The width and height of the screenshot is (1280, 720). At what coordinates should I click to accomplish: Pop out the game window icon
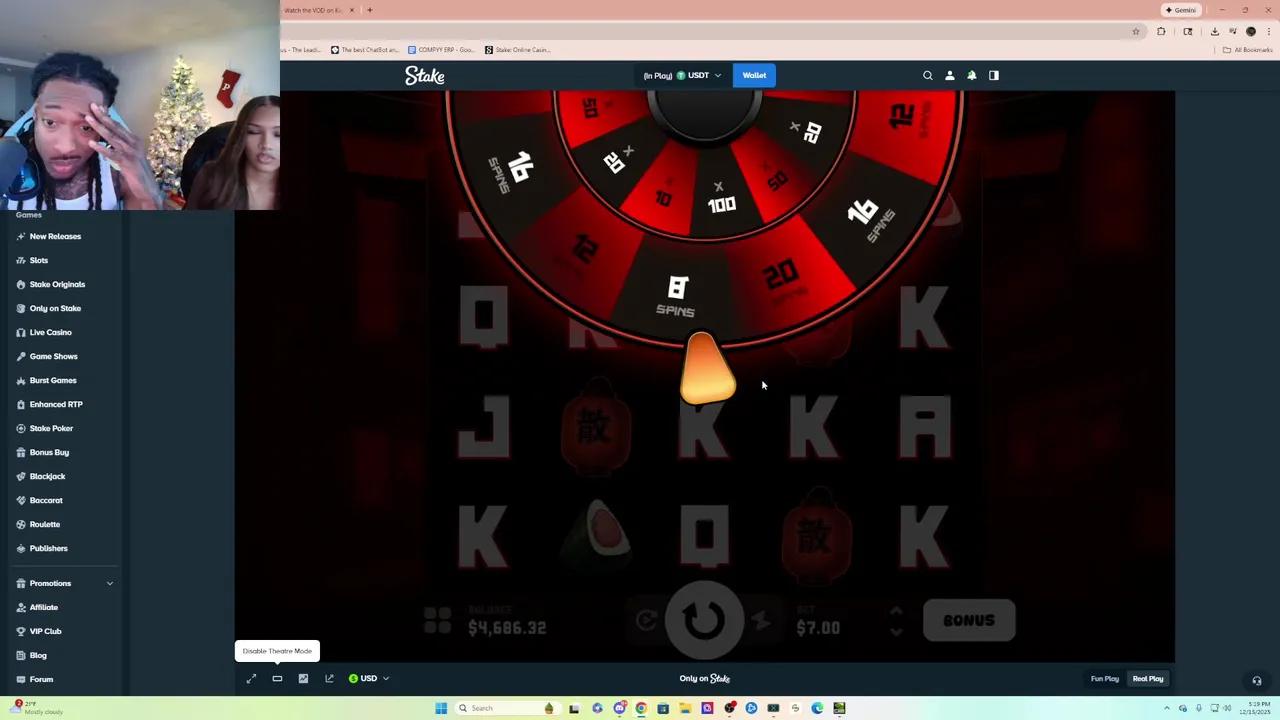[329, 679]
